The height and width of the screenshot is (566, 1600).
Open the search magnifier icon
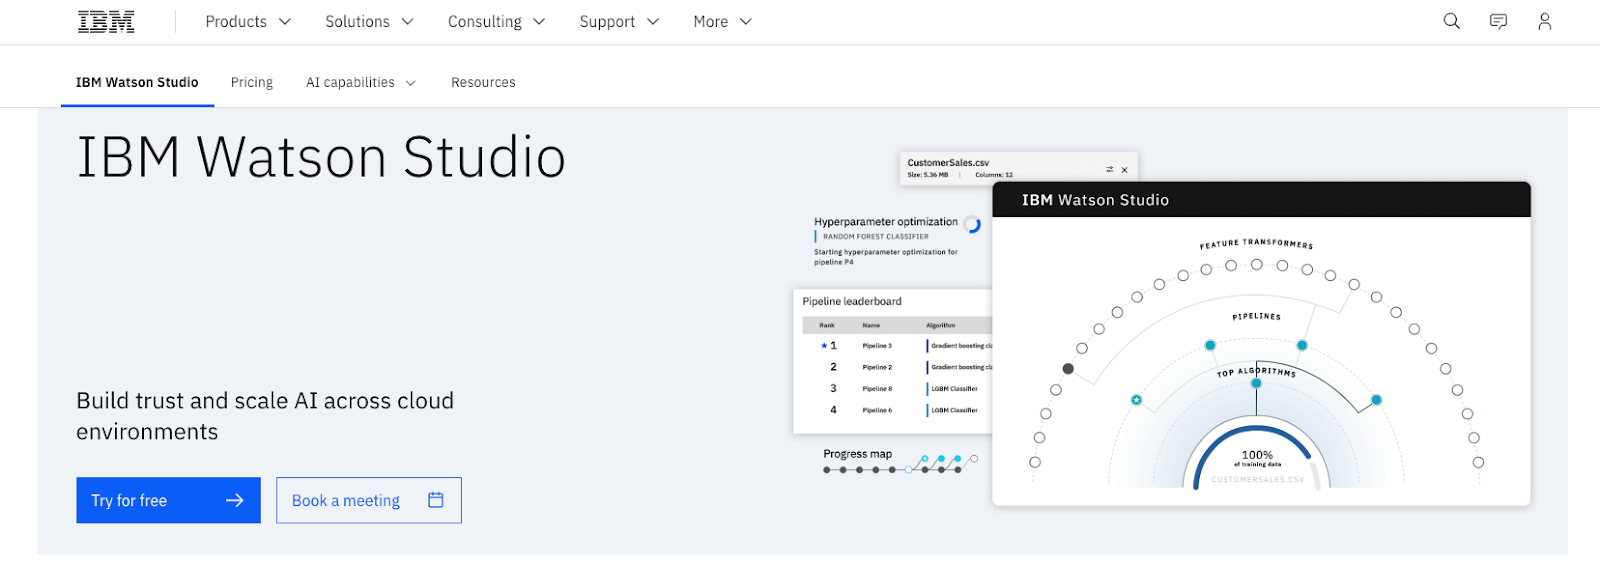pyautogui.click(x=1452, y=21)
